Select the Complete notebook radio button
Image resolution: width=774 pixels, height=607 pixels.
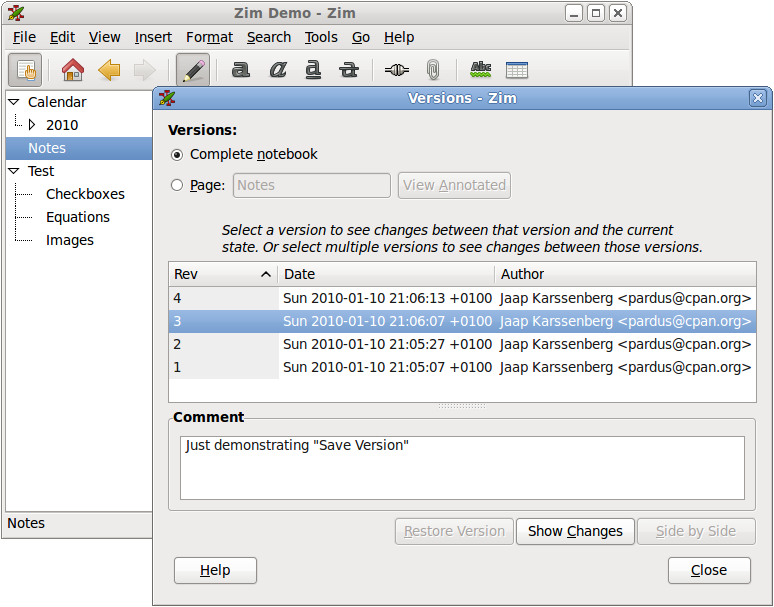click(178, 155)
